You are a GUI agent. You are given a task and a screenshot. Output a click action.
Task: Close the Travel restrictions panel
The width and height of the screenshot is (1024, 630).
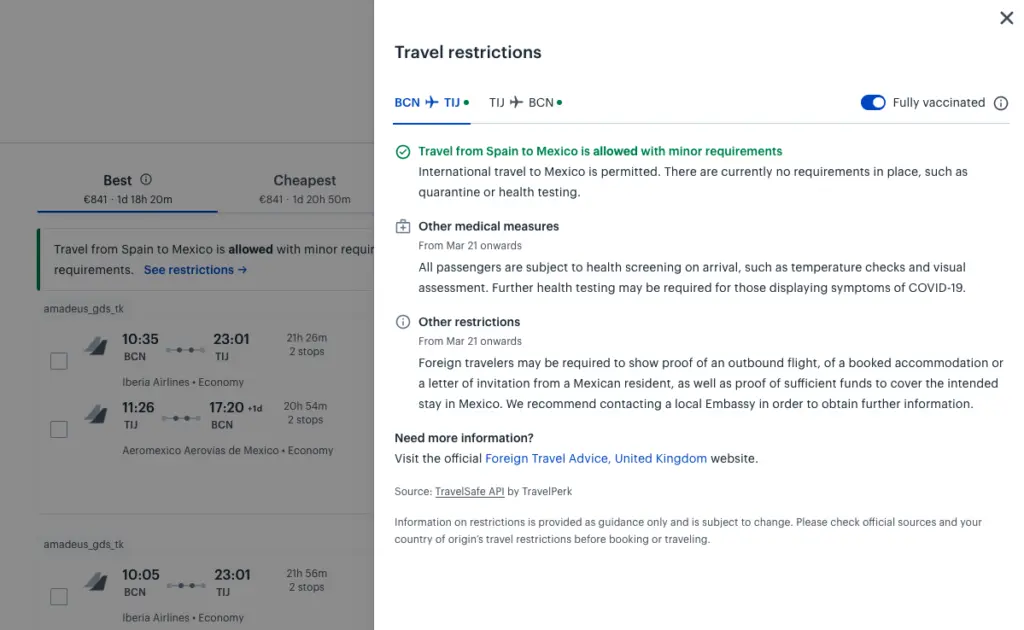(1006, 18)
